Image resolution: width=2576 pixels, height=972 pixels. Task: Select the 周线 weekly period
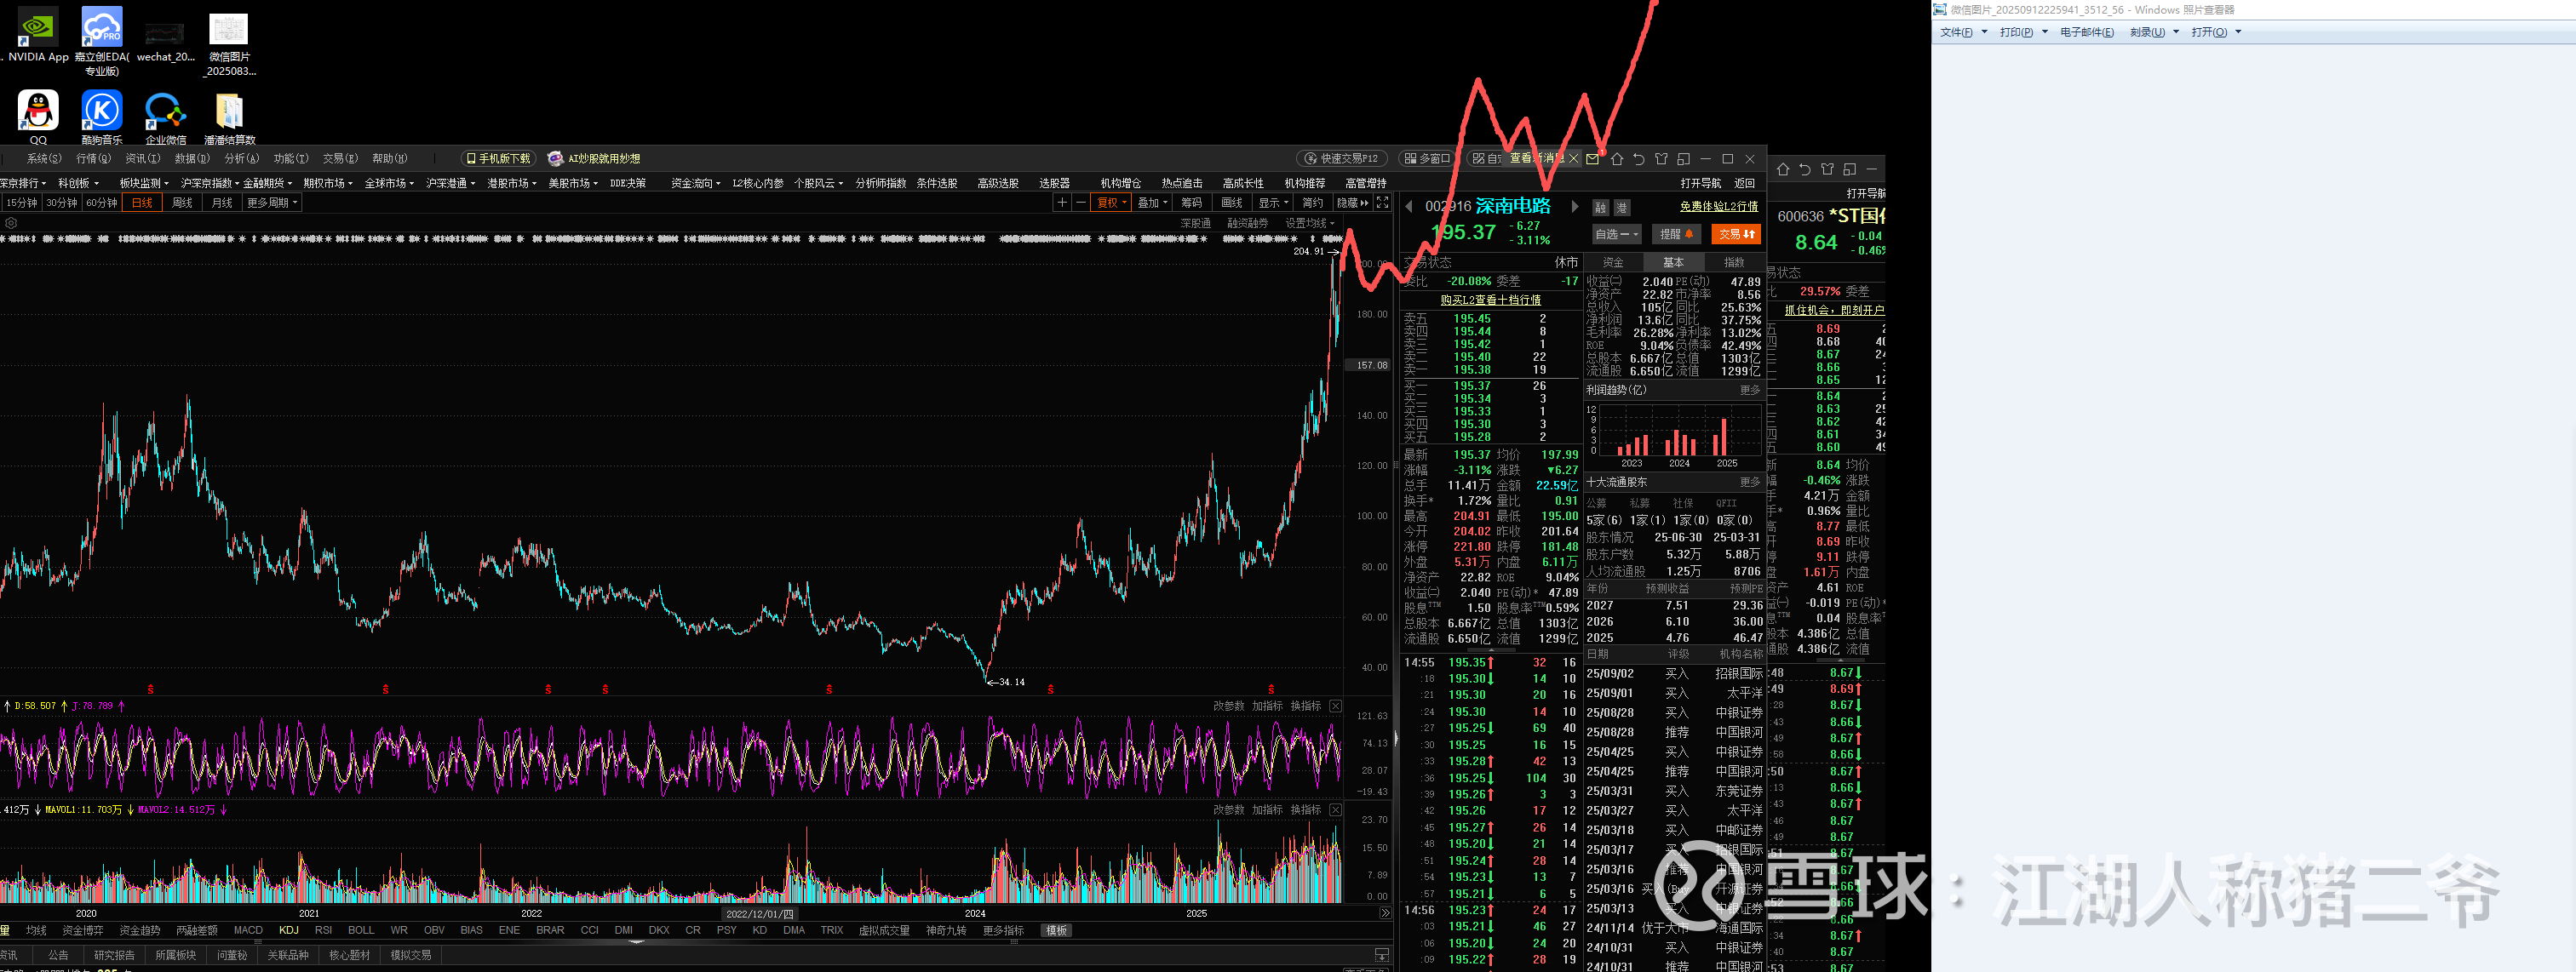tap(182, 203)
